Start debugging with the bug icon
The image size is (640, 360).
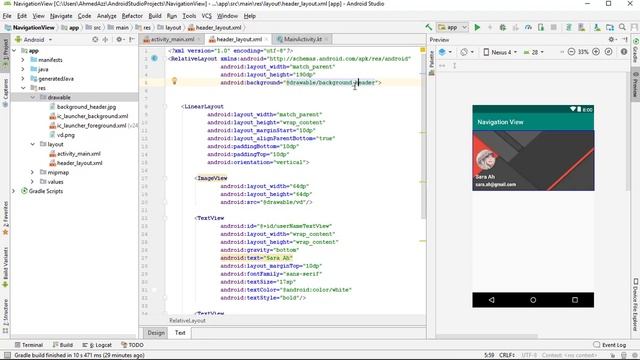[502, 27]
